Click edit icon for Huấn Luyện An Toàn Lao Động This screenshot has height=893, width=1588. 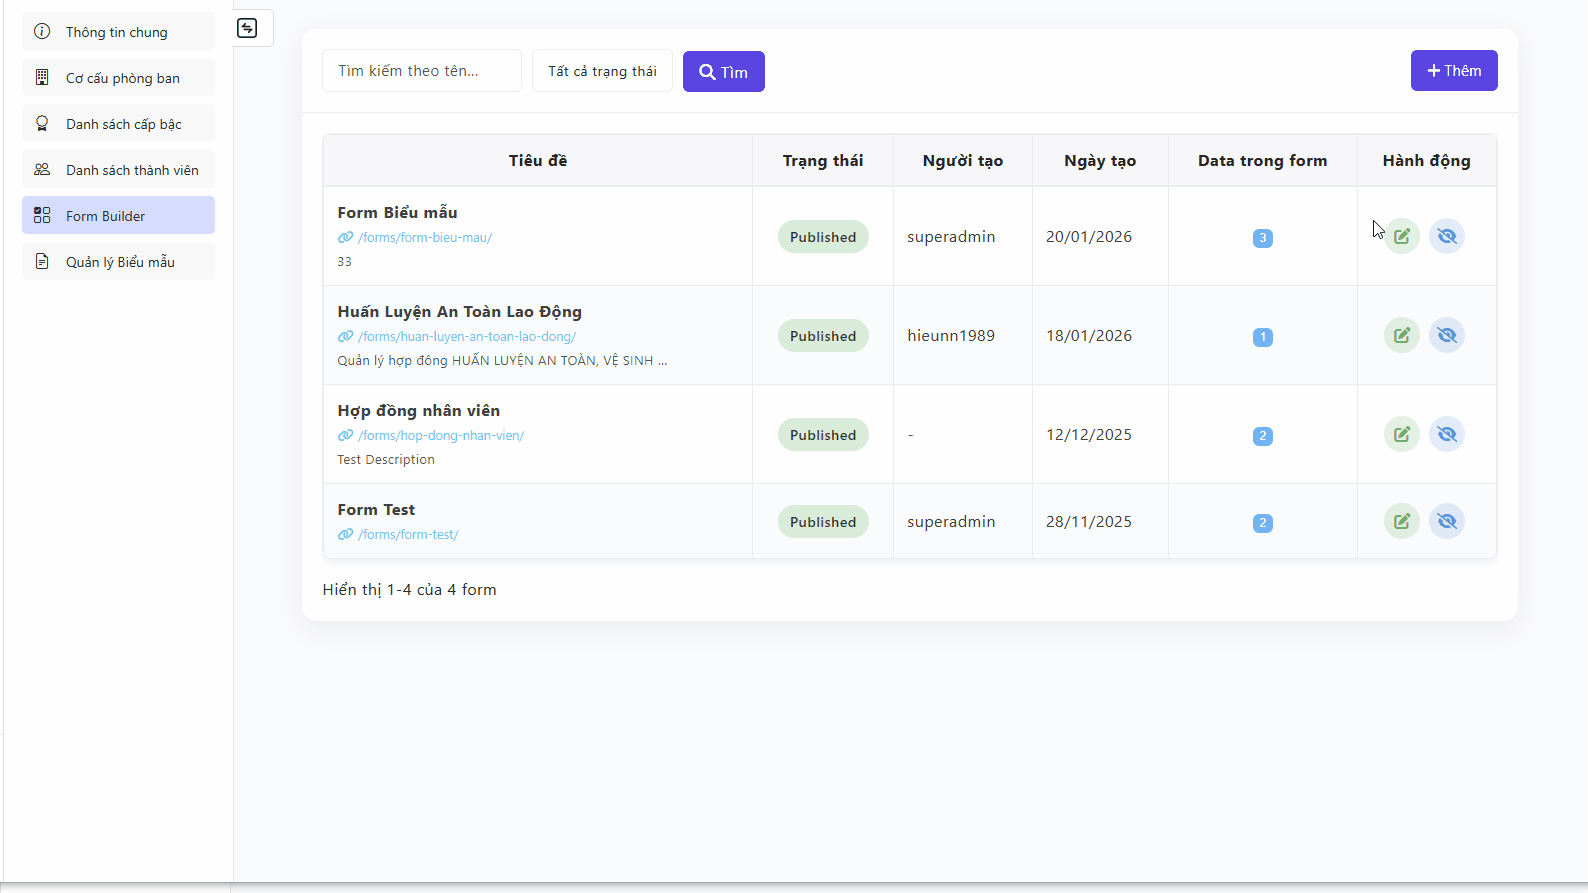pos(1402,335)
